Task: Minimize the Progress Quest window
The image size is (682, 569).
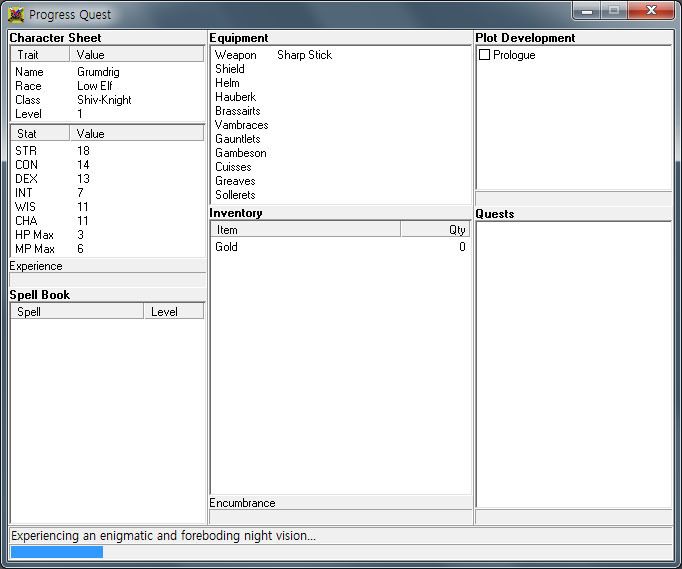Action: coord(587,11)
